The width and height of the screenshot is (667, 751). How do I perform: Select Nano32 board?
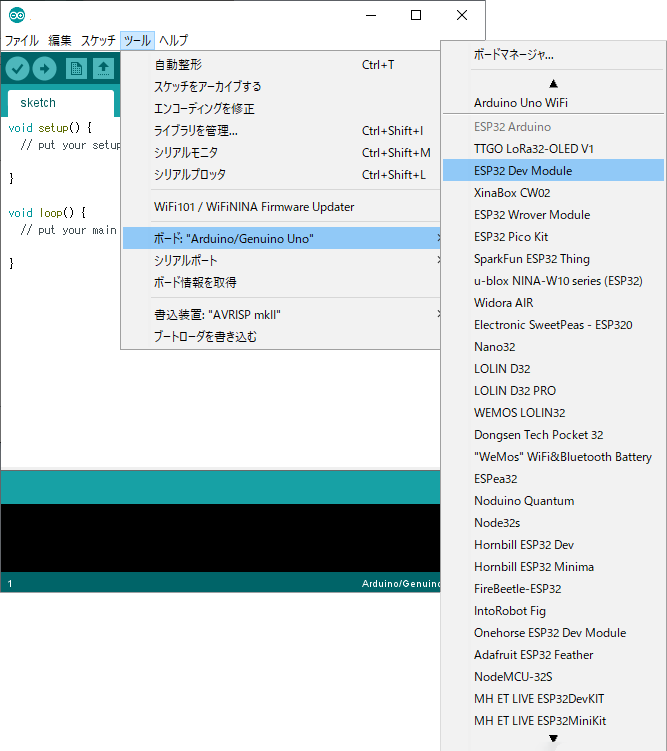(553, 347)
